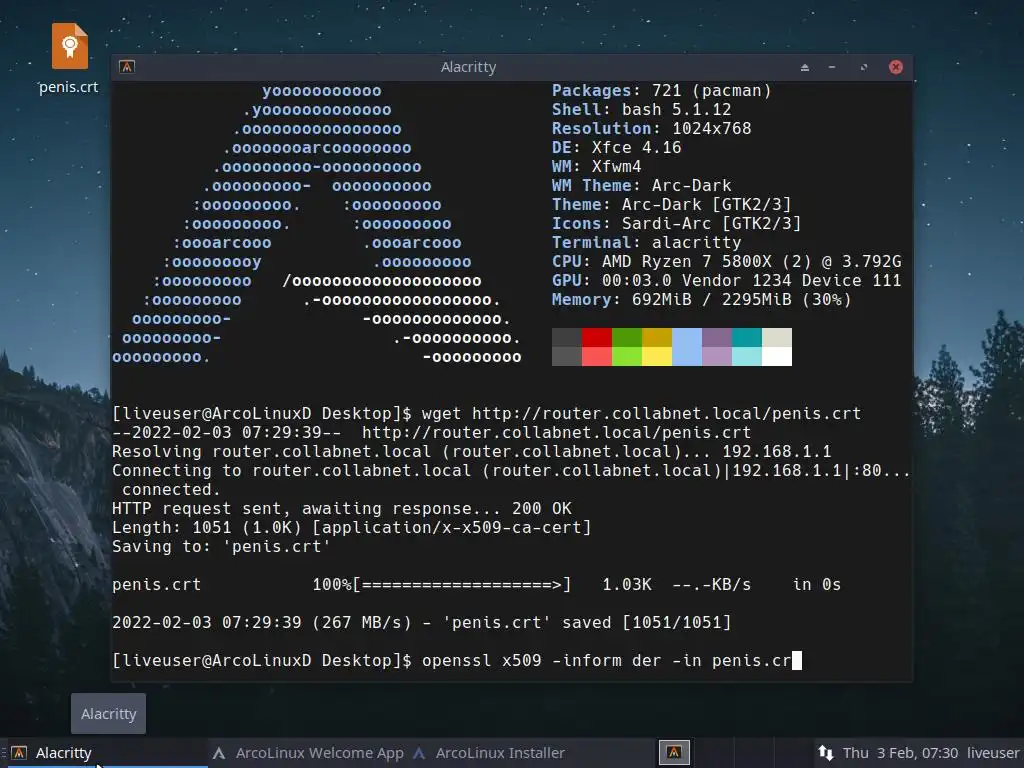Click the 'DE: Xfce 4.16' line
The height and width of the screenshot is (768, 1024).
coord(616,148)
